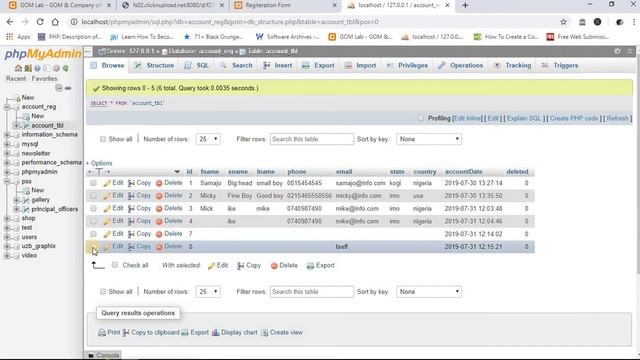This screenshot has height=360, width=640.
Task: Collapse the pss database node
Action: point(7,181)
